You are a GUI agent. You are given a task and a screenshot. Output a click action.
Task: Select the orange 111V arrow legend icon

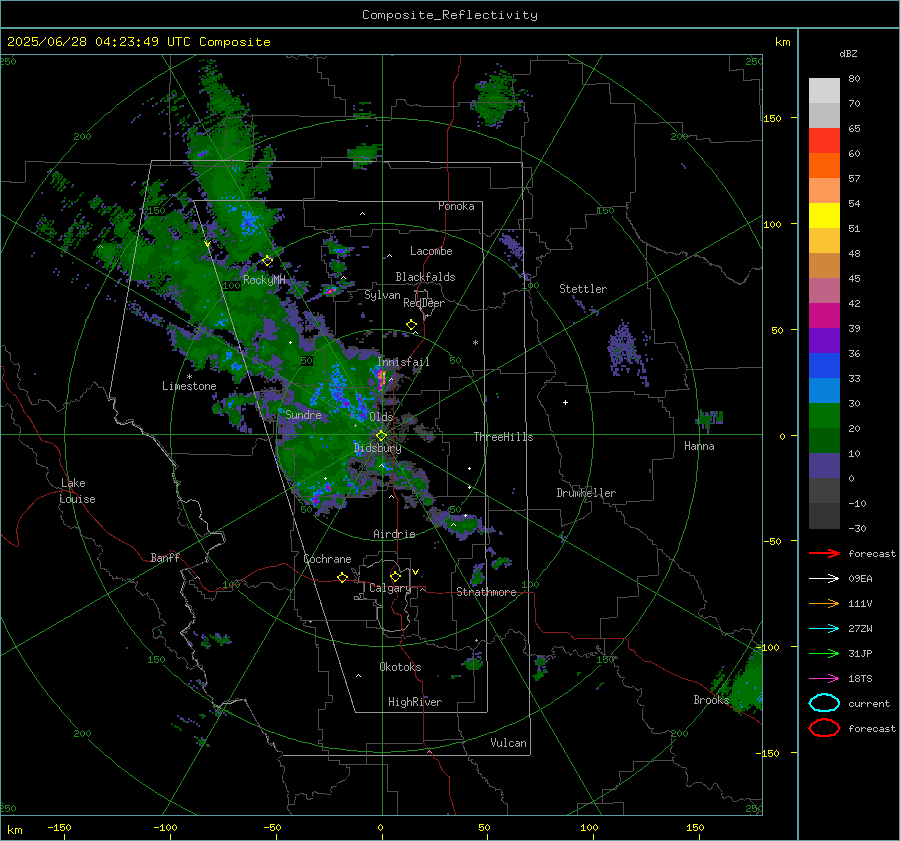tap(824, 603)
